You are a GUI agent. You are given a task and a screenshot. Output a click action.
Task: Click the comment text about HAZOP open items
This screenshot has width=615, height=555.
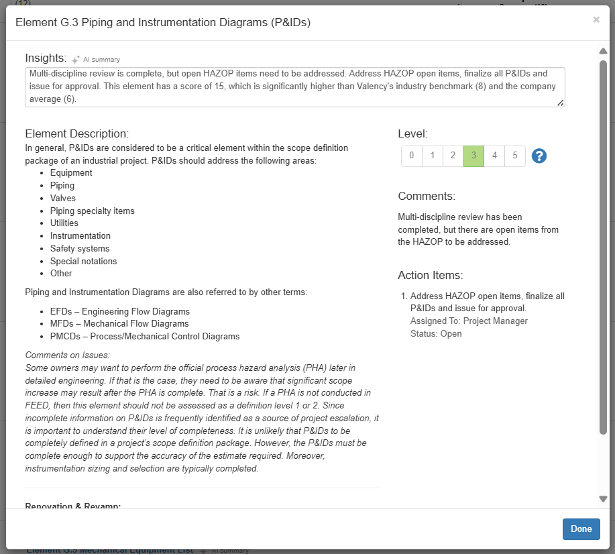(x=478, y=229)
